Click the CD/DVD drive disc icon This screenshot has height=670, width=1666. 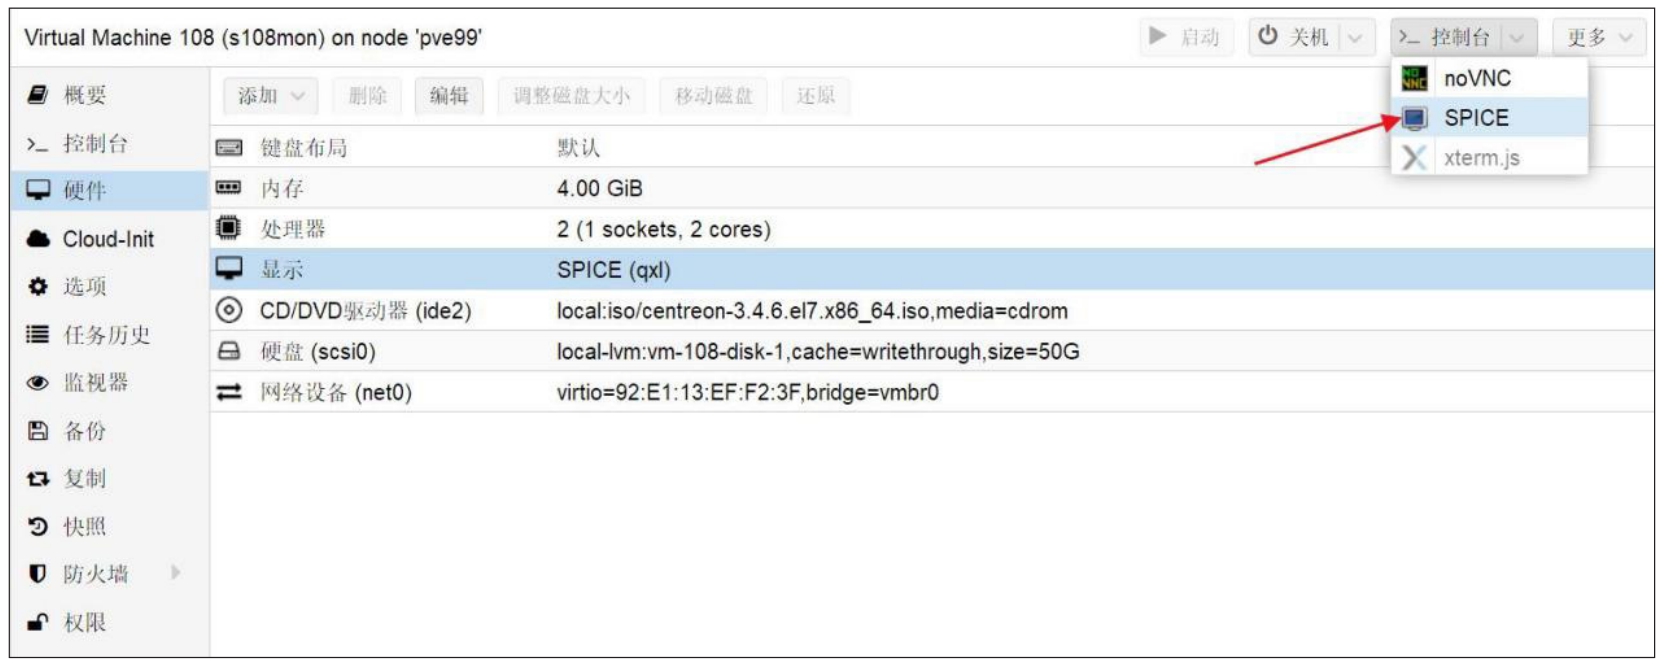point(229,311)
